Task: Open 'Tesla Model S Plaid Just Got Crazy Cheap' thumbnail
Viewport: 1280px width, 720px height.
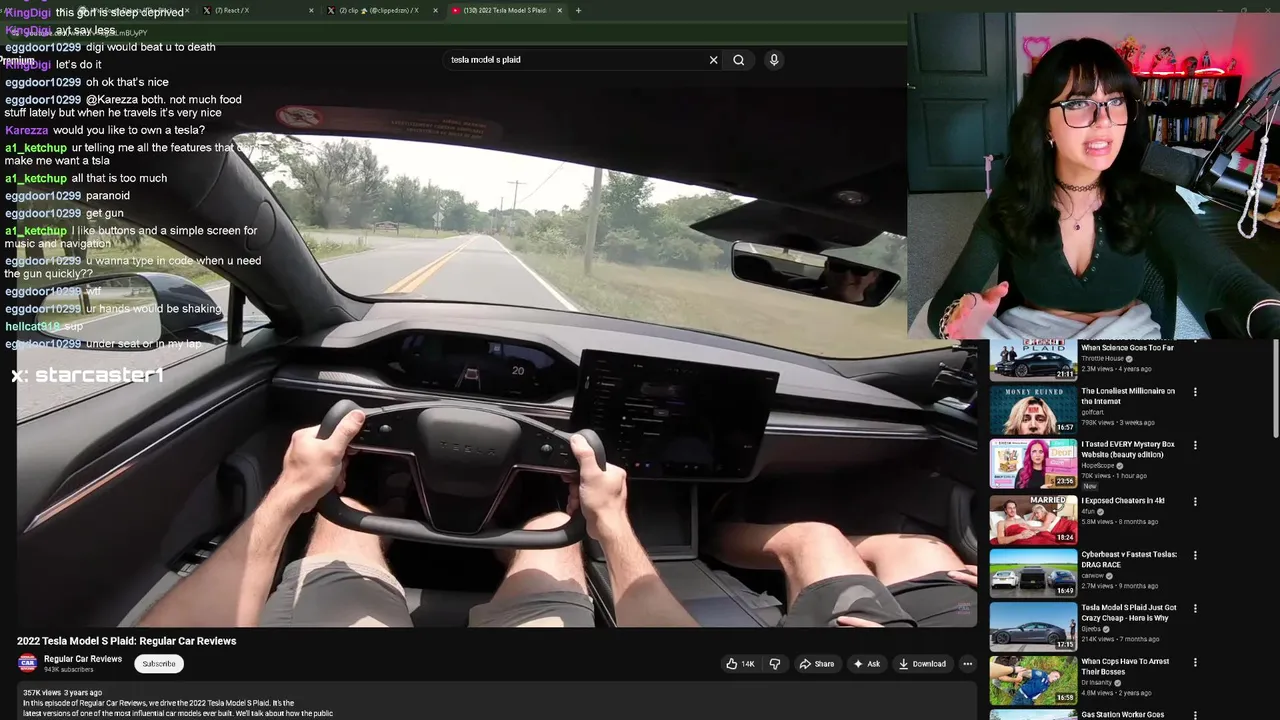Action: click(x=1033, y=626)
